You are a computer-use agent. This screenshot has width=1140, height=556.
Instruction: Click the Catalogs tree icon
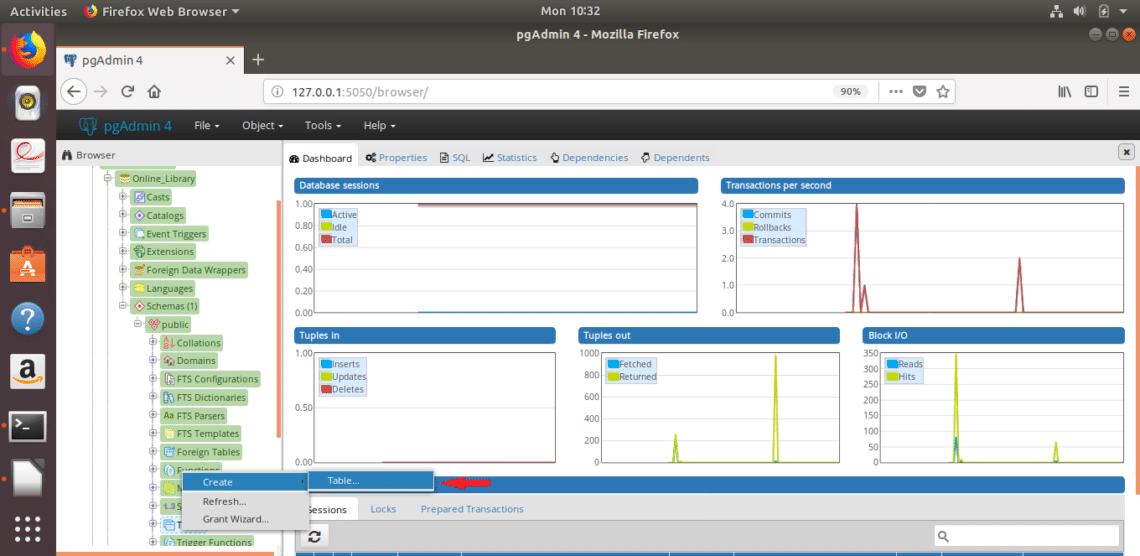click(x=139, y=215)
